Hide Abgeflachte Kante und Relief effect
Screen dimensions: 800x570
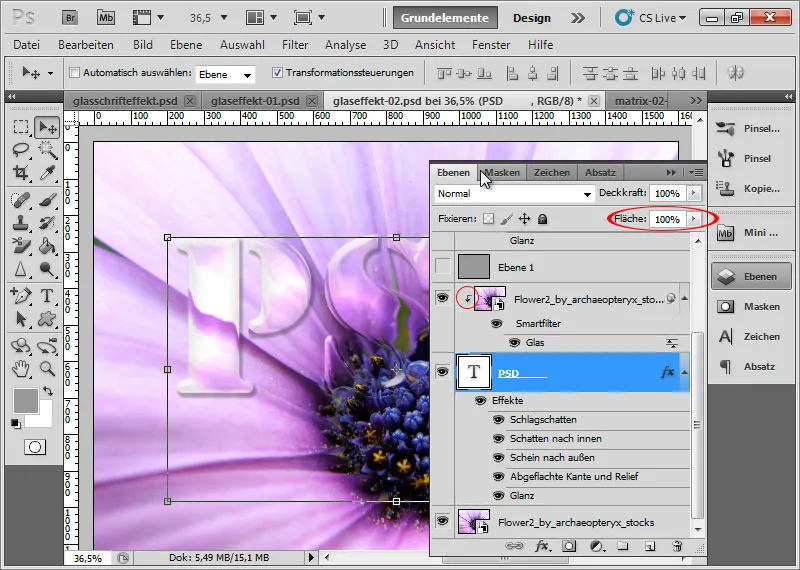click(498, 477)
